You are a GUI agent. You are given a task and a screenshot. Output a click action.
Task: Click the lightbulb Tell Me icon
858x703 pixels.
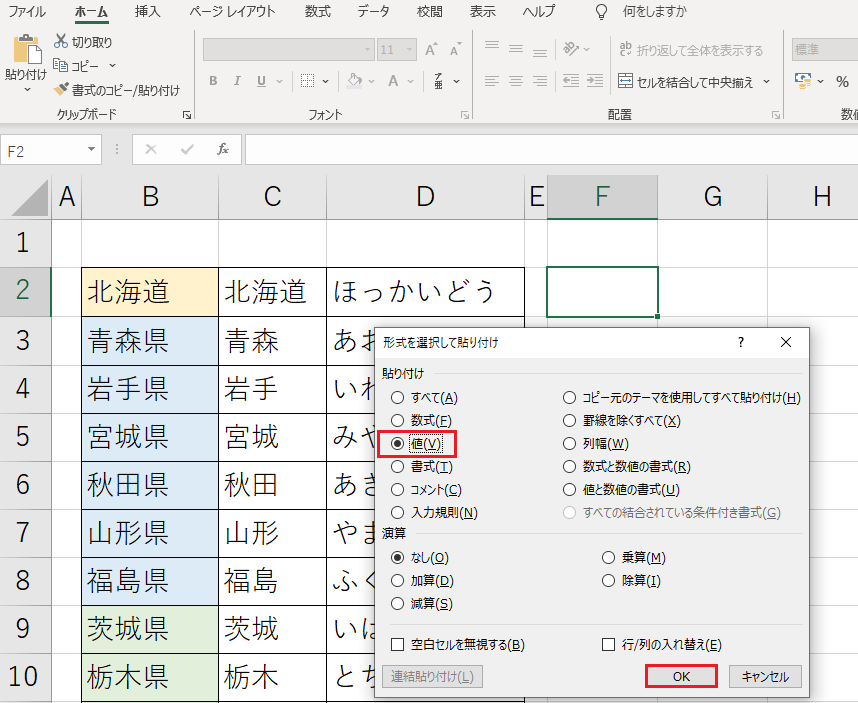601,11
